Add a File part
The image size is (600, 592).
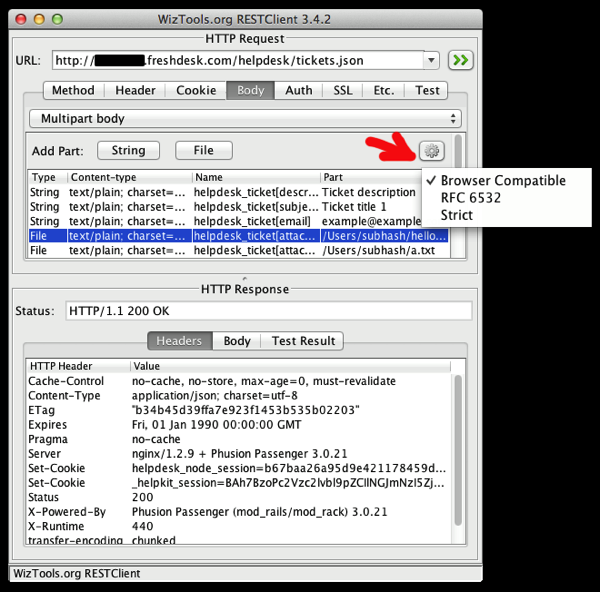click(204, 150)
